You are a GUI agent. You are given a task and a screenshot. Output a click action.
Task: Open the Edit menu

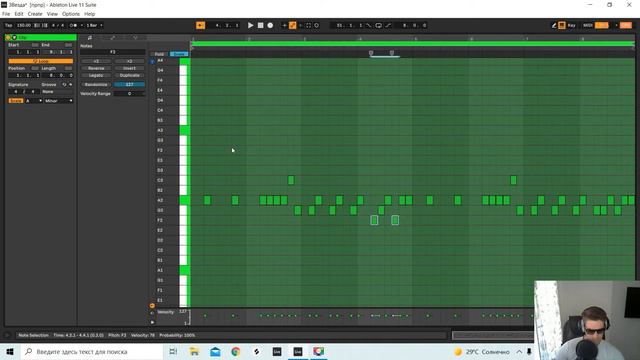pos(19,14)
